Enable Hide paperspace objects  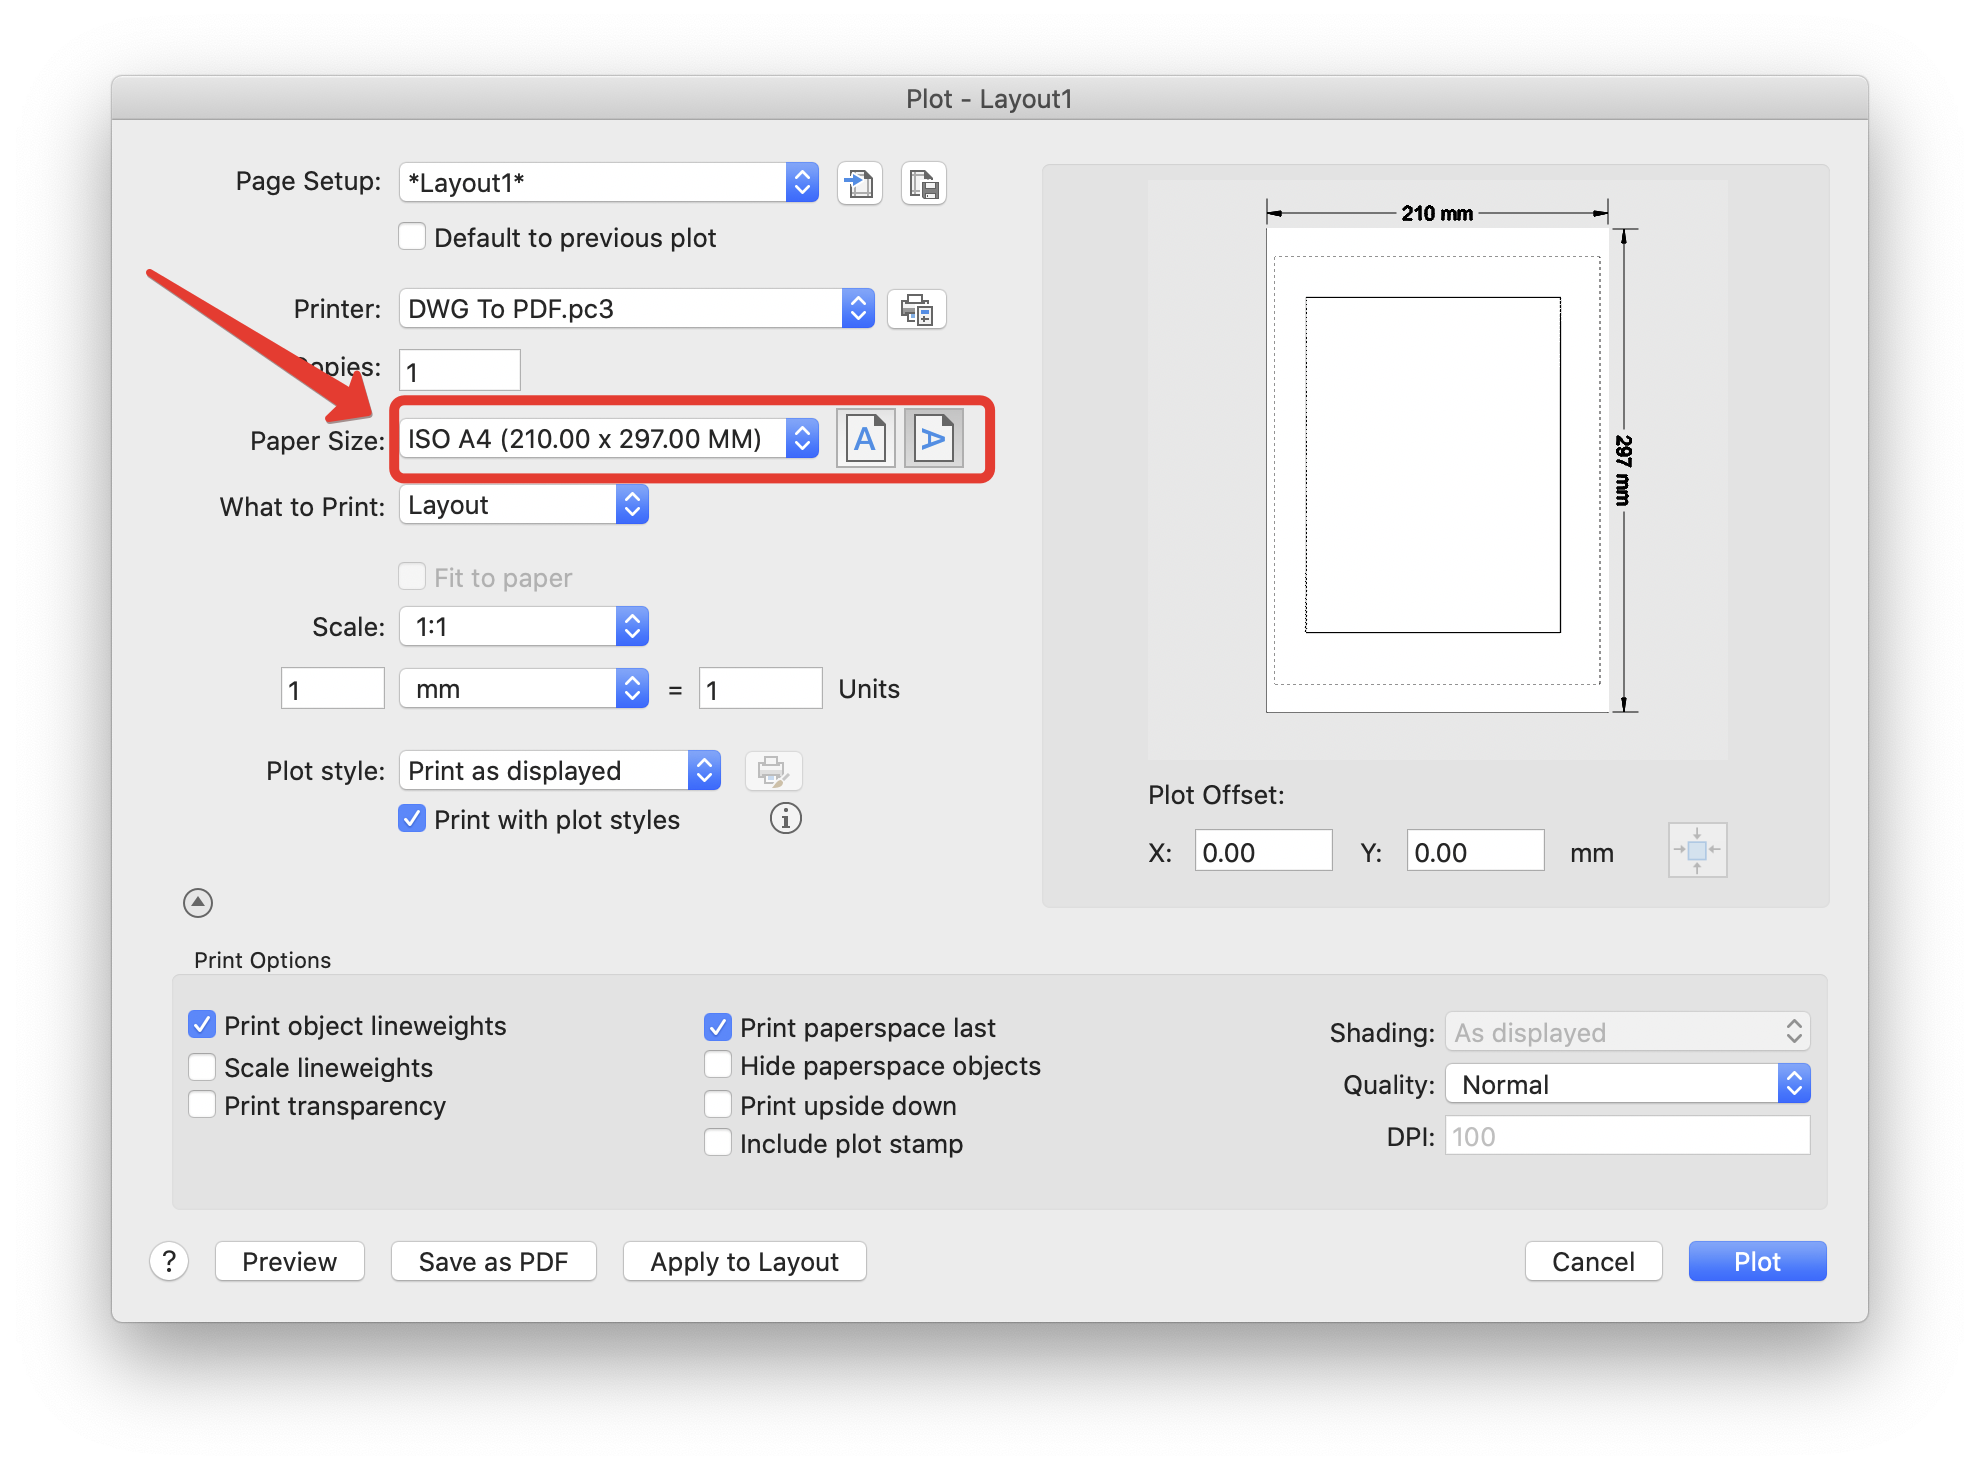718,1065
